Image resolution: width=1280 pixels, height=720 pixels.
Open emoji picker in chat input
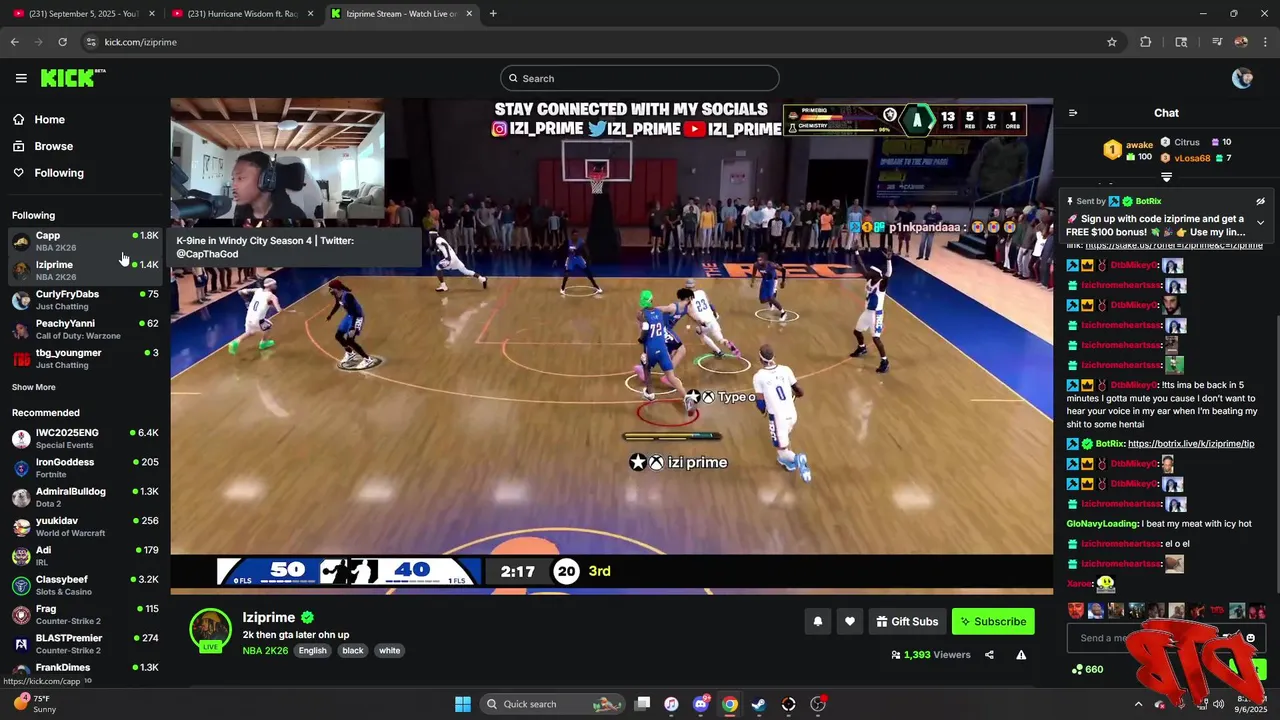point(1250,638)
